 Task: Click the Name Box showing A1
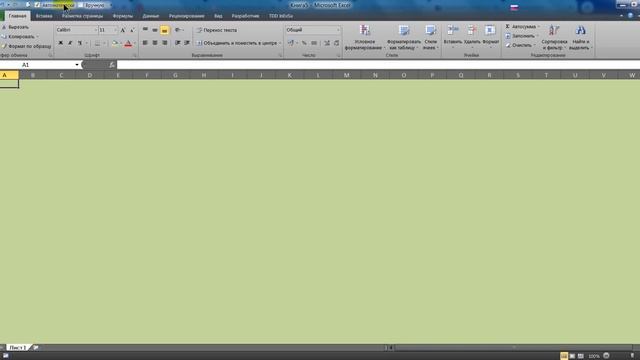[37, 65]
